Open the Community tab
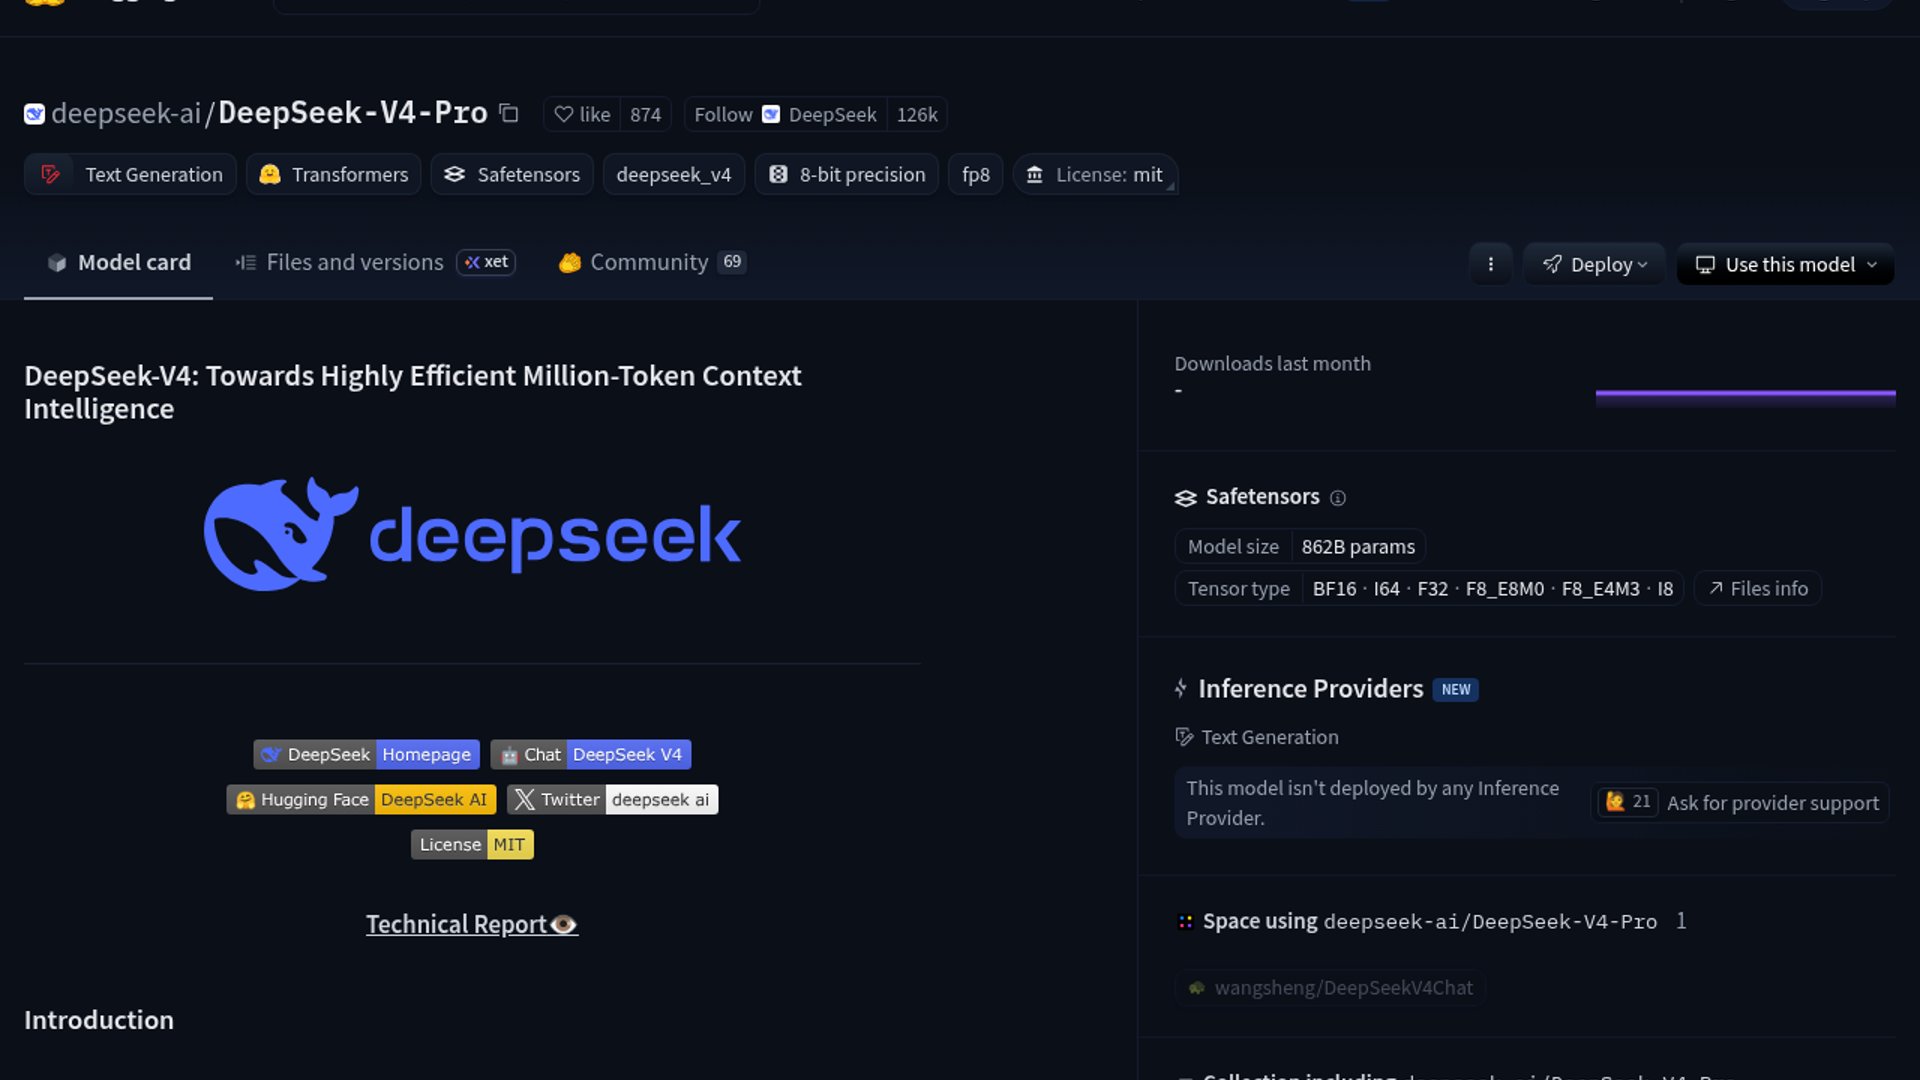 [649, 262]
